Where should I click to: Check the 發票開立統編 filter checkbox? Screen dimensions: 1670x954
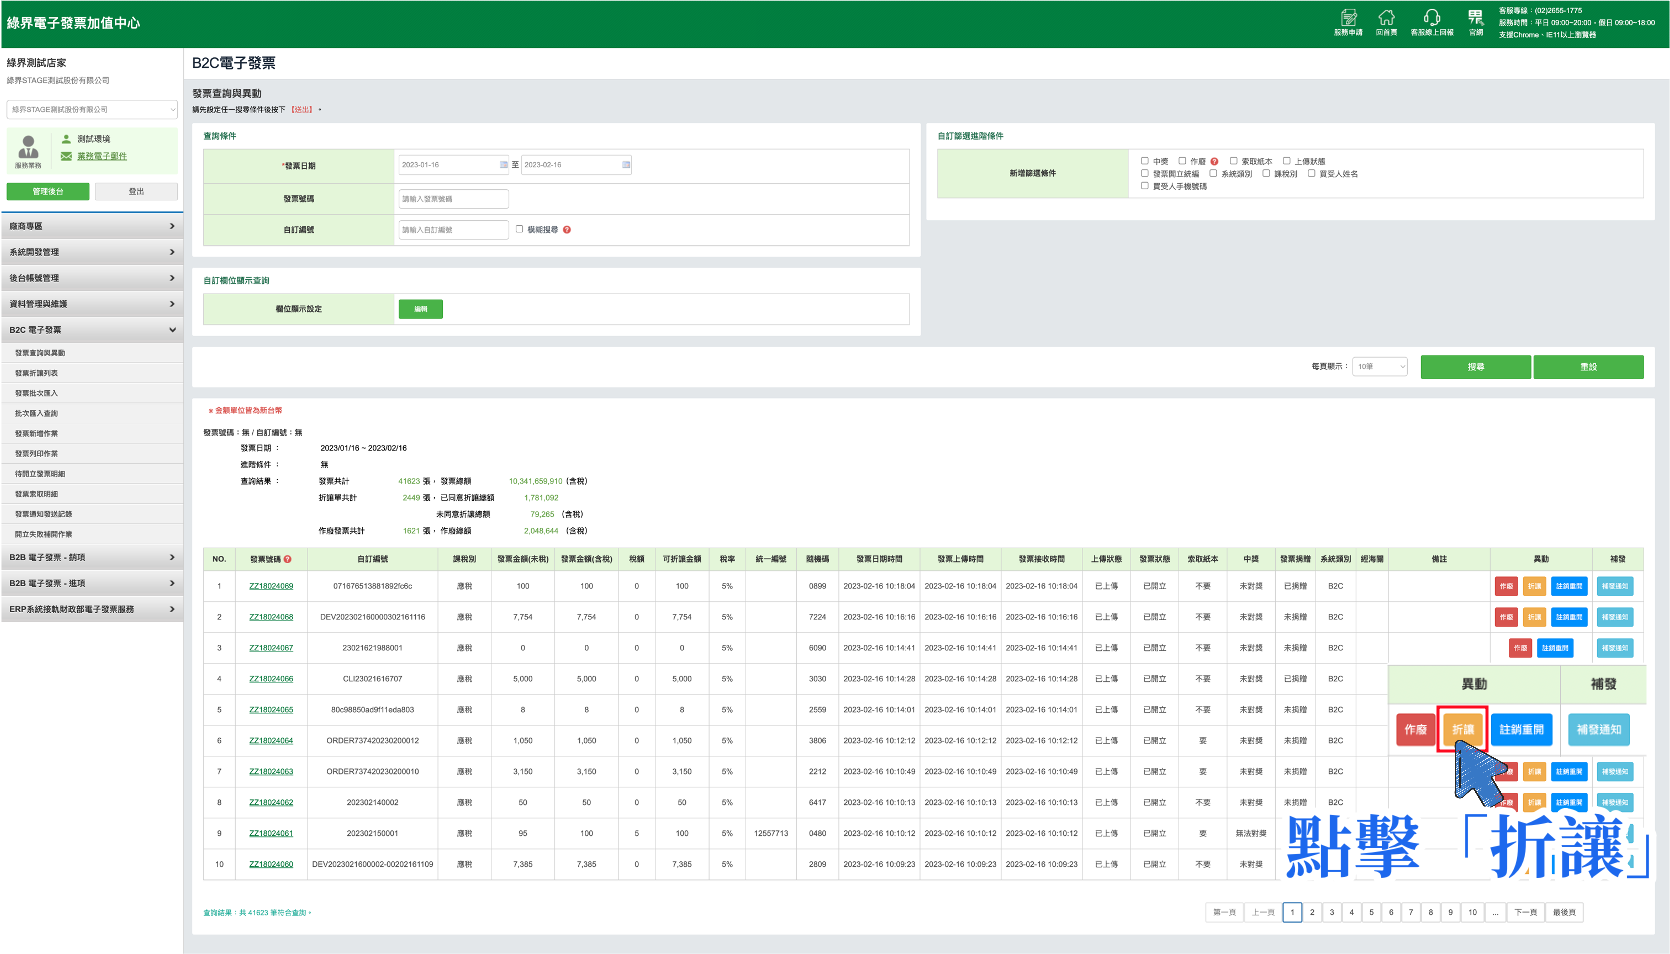[x=1145, y=173]
